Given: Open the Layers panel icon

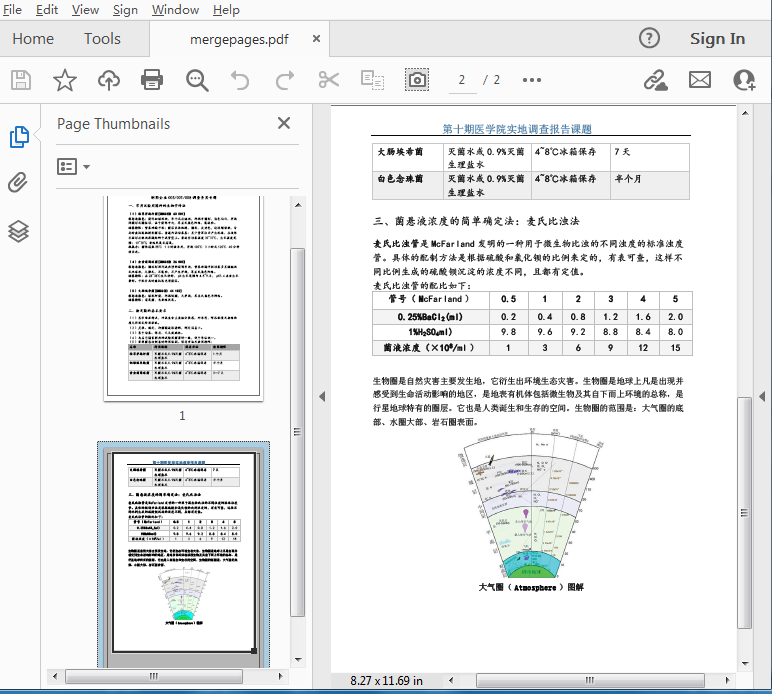Looking at the screenshot, I should tap(18, 231).
